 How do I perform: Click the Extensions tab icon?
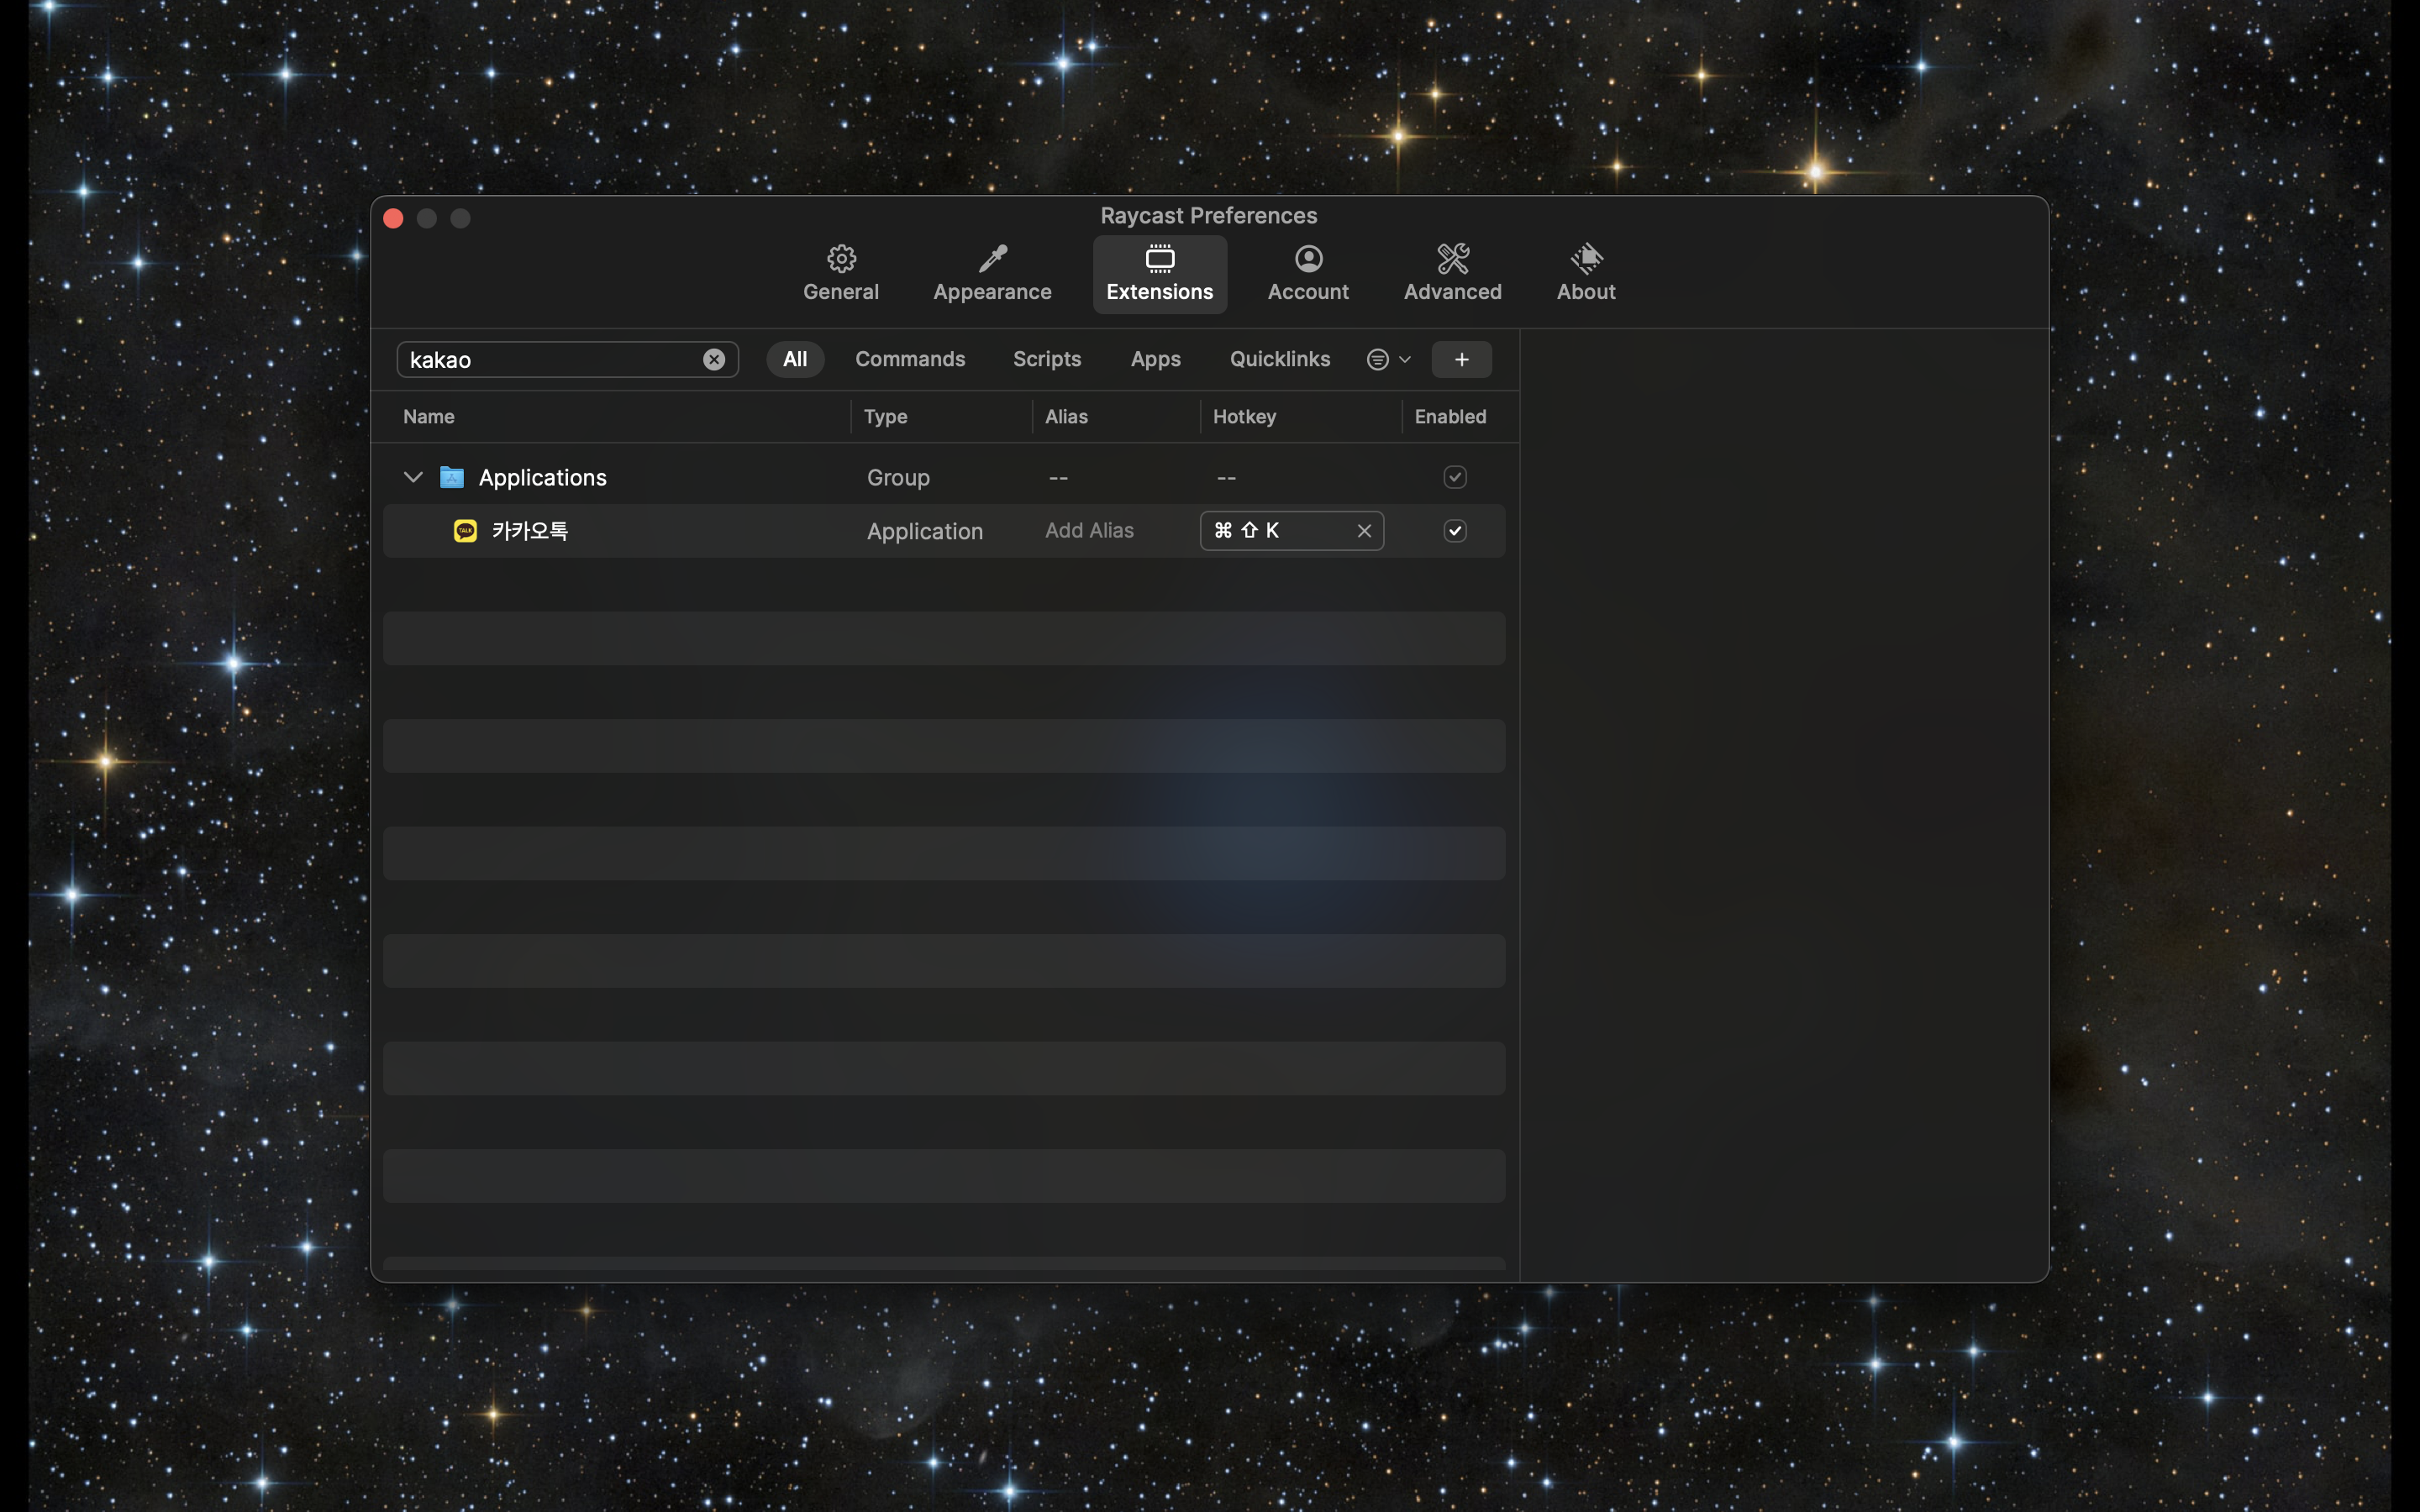tap(1159, 259)
